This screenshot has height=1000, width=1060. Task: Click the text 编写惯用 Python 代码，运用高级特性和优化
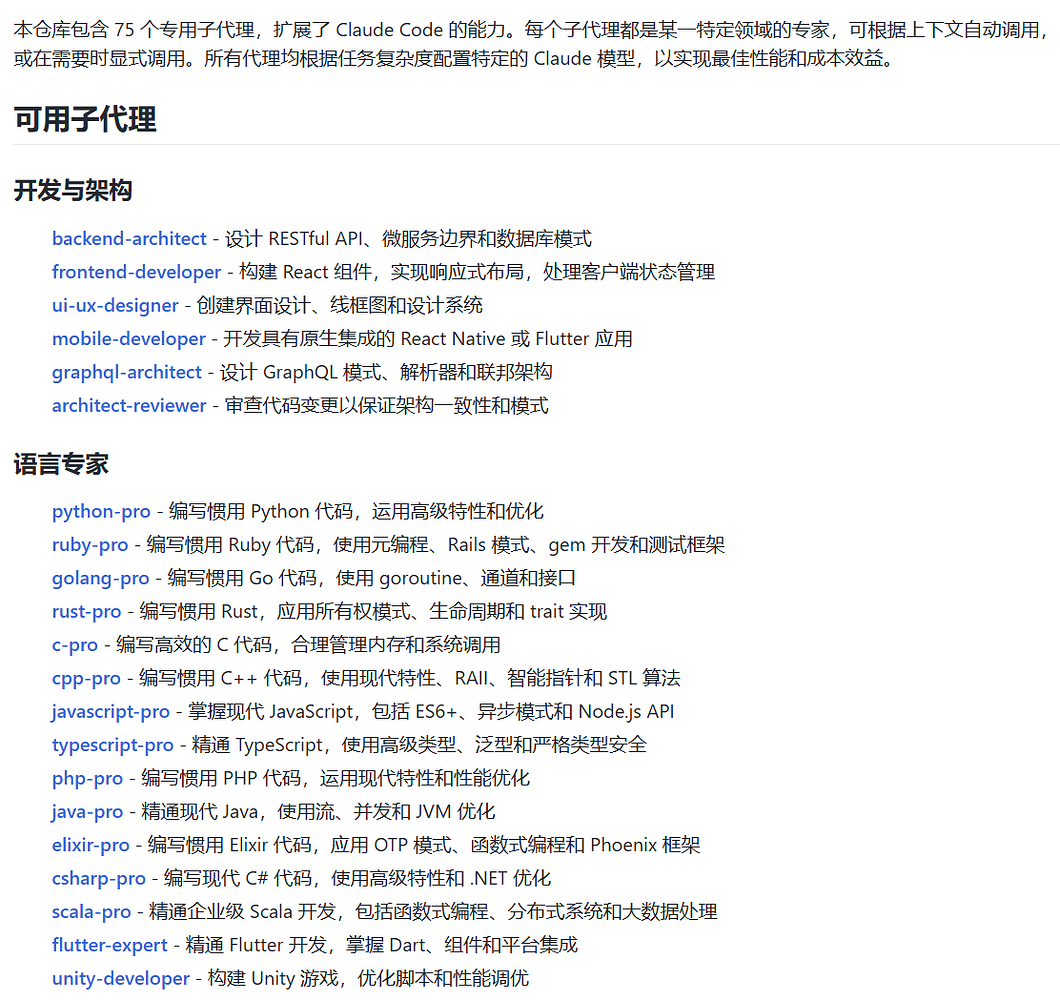(x=356, y=512)
